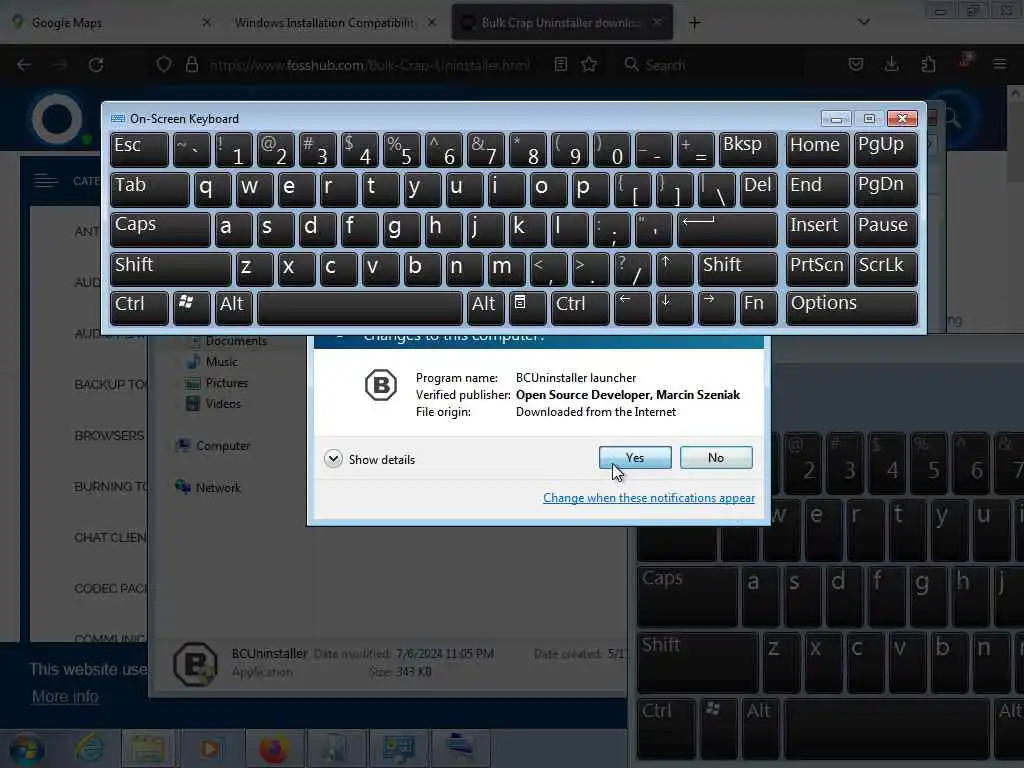Toggle the right Shift key on On-Screen Keyboard
Image resolution: width=1024 pixels, height=768 pixels.
738,269
